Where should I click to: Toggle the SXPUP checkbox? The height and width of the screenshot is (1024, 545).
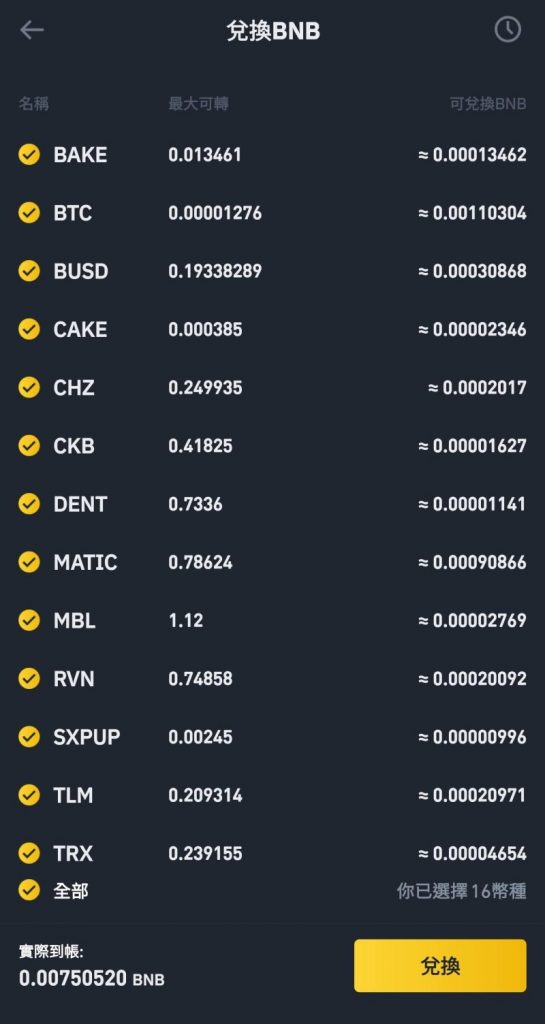[x=29, y=737]
